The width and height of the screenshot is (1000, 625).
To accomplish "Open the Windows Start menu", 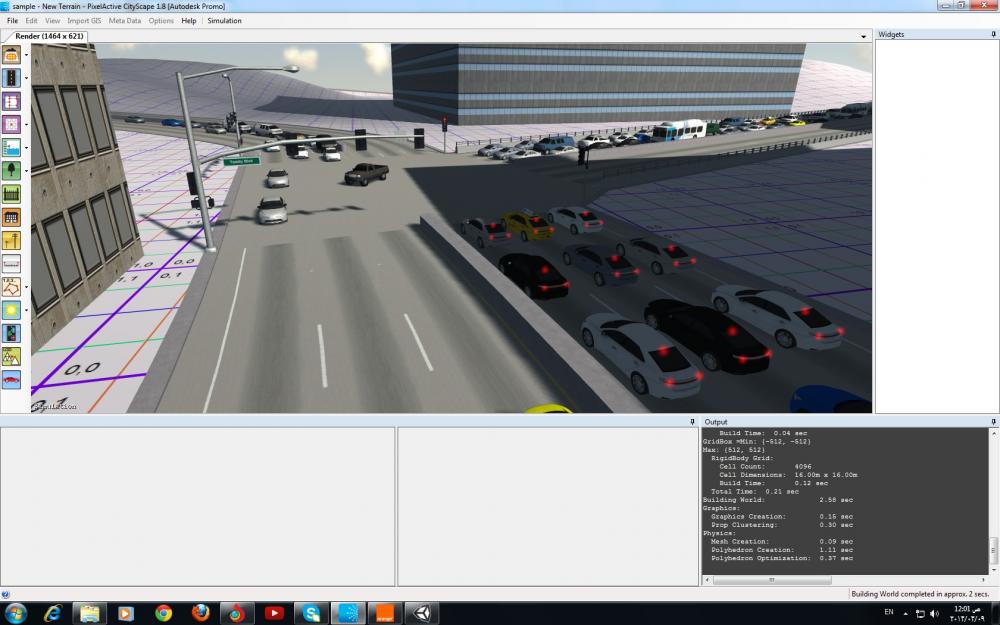I will (x=15, y=614).
